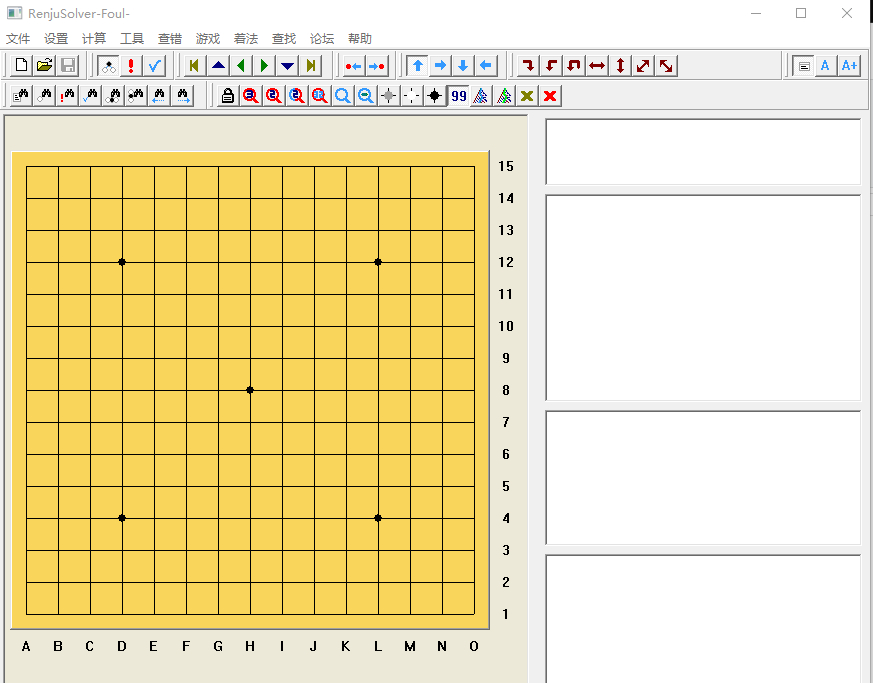
Task: Open the 游戏 menu
Action: coord(208,39)
